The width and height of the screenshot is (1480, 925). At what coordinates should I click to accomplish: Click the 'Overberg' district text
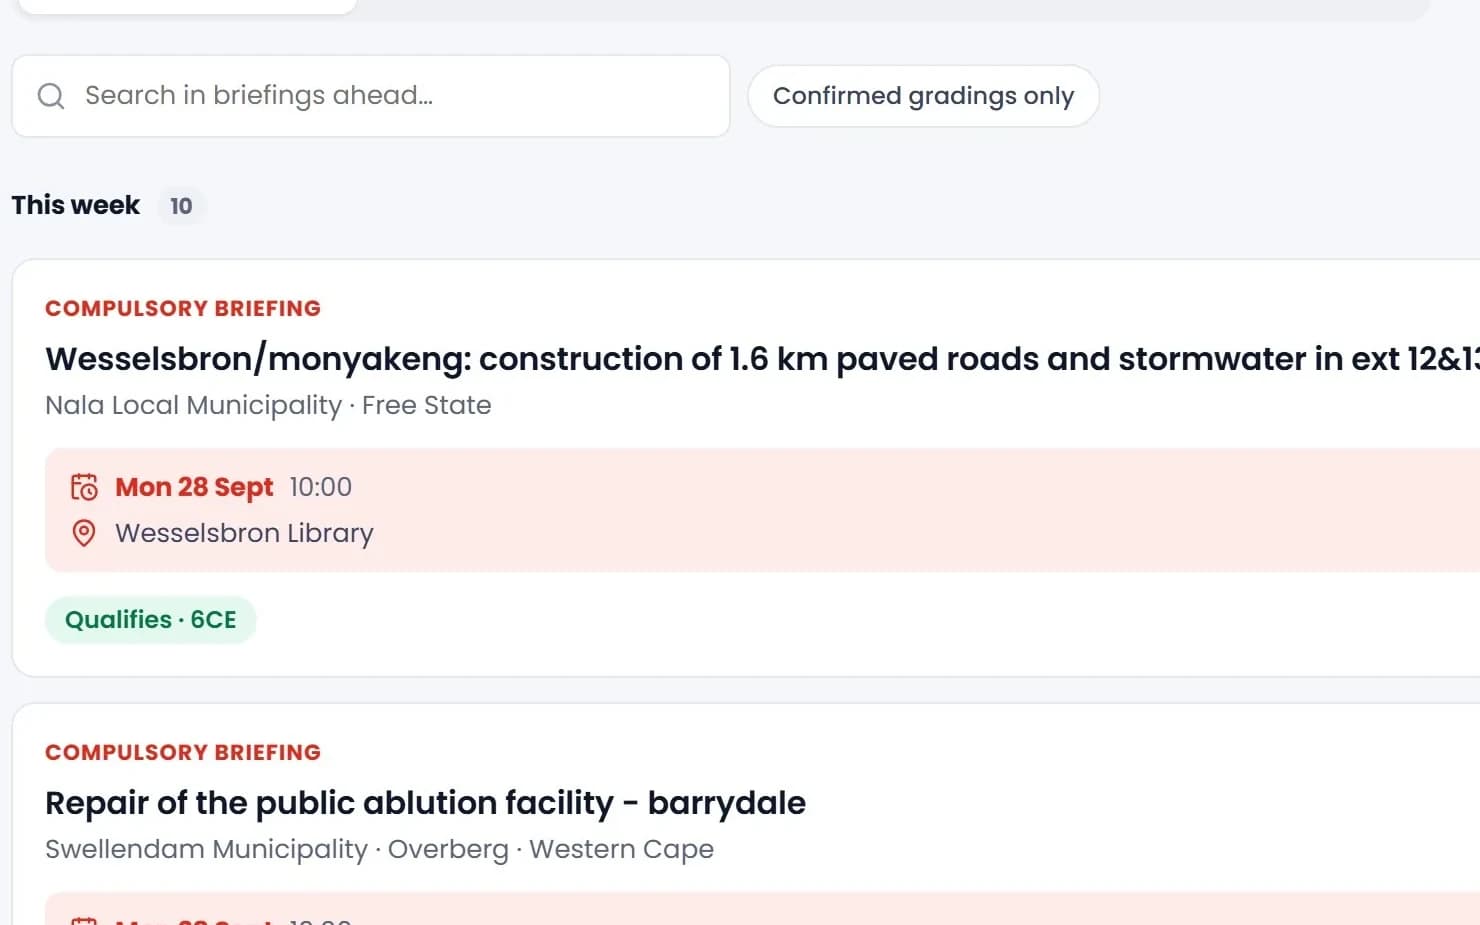pos(448,849)
